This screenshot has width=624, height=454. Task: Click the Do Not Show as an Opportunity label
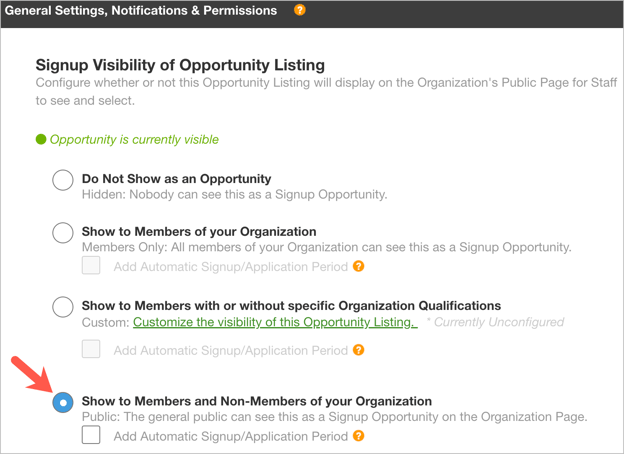coord(176,179)
